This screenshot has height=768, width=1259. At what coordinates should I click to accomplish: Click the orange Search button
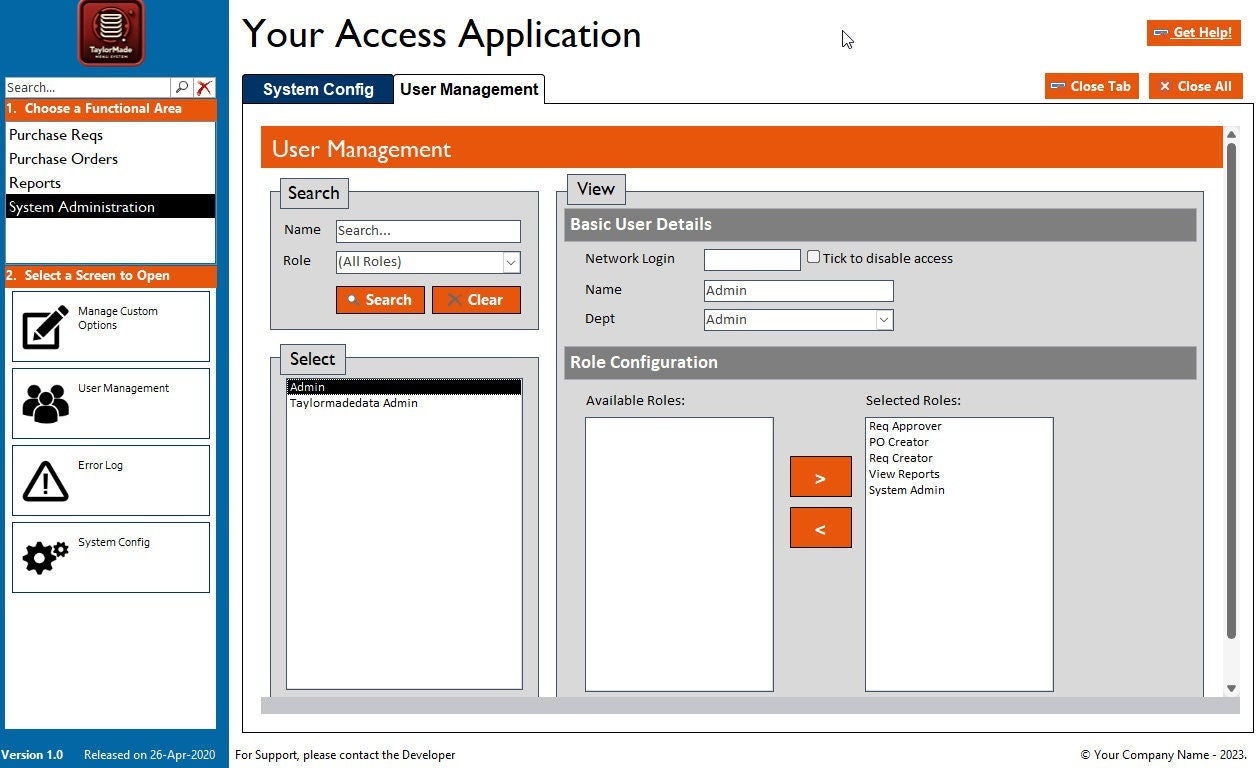(380, 299)
